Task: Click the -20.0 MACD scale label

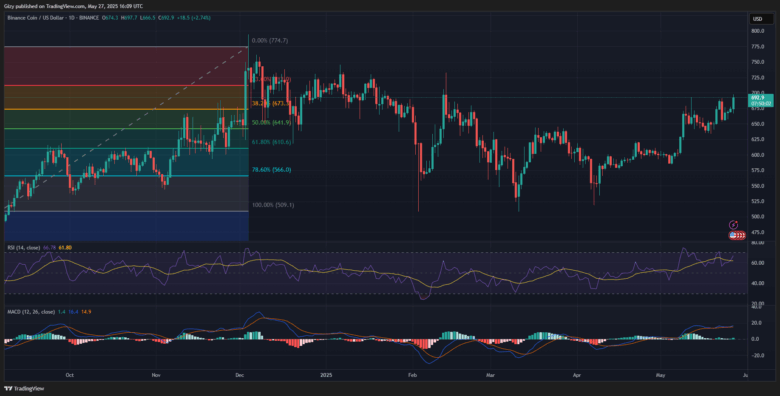Action: point(759,356)
